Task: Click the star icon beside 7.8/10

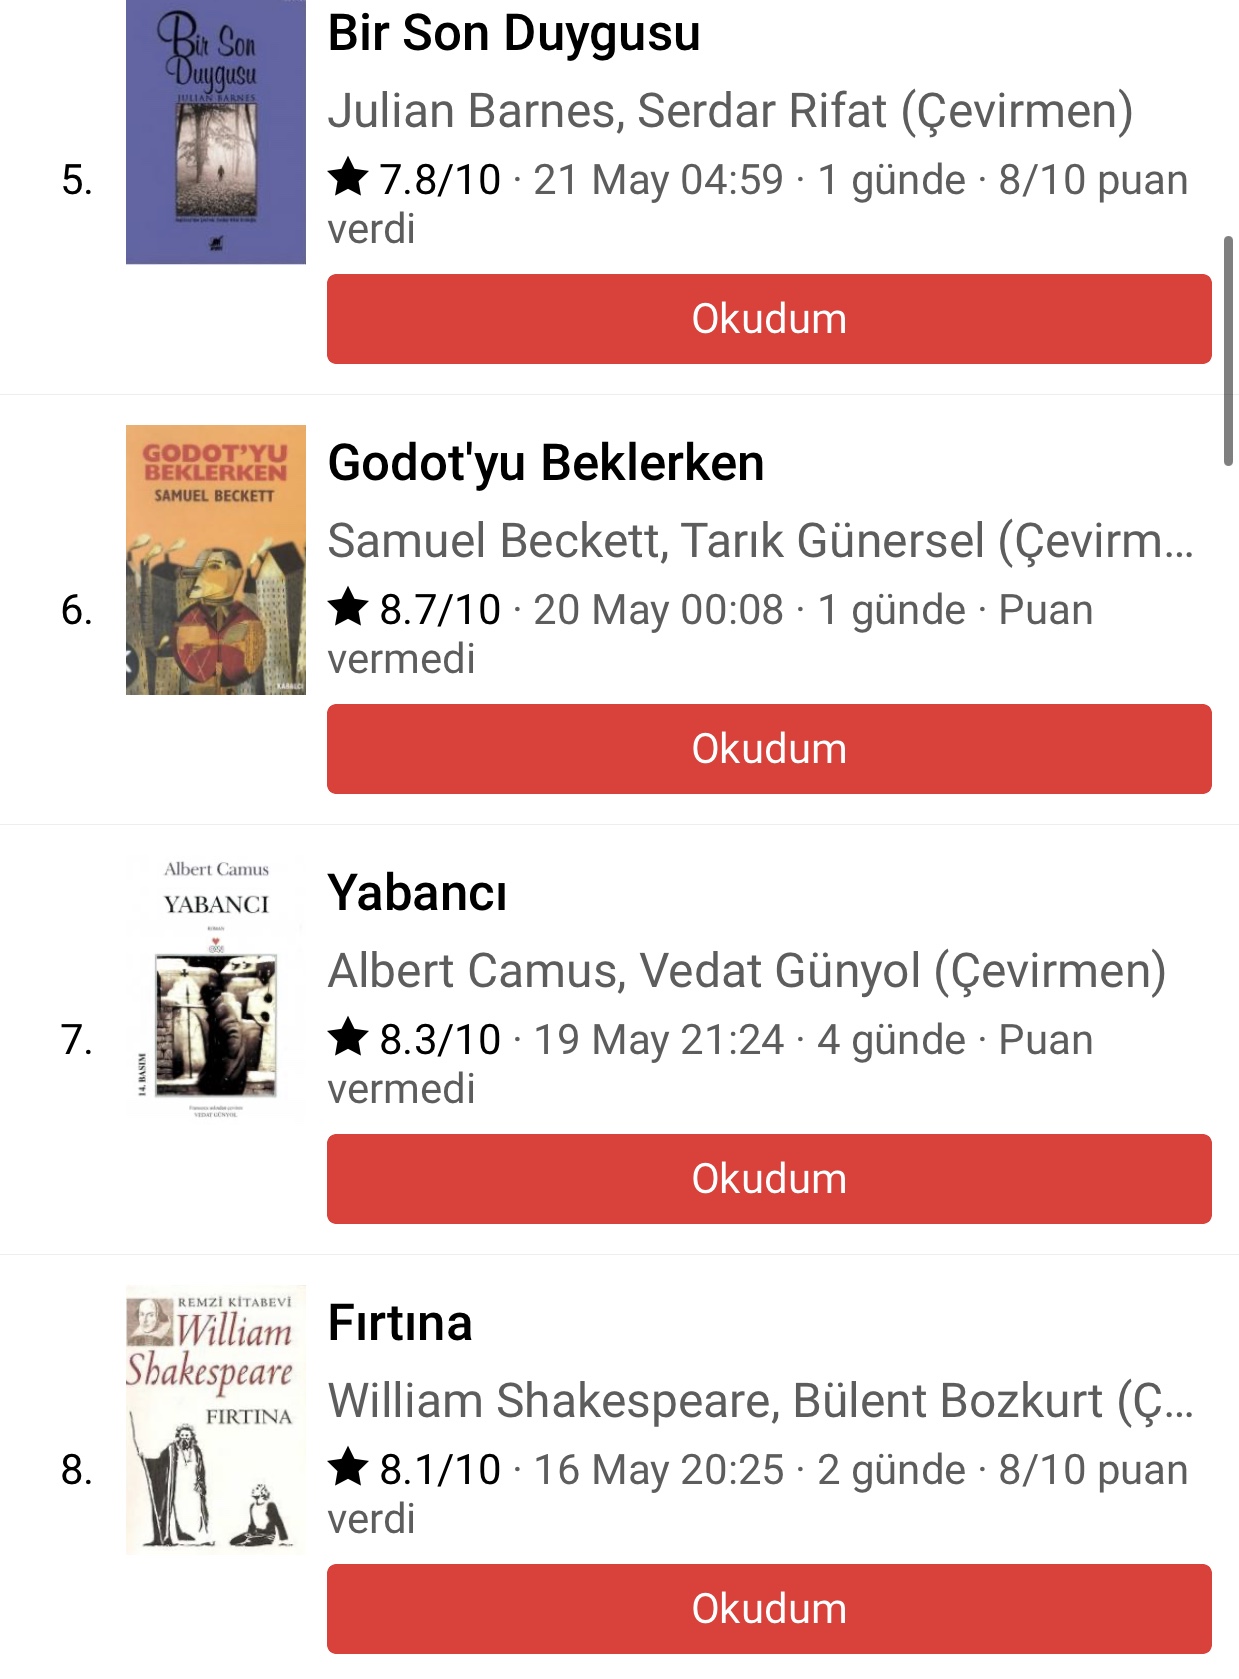Action: tap(348, 179)
